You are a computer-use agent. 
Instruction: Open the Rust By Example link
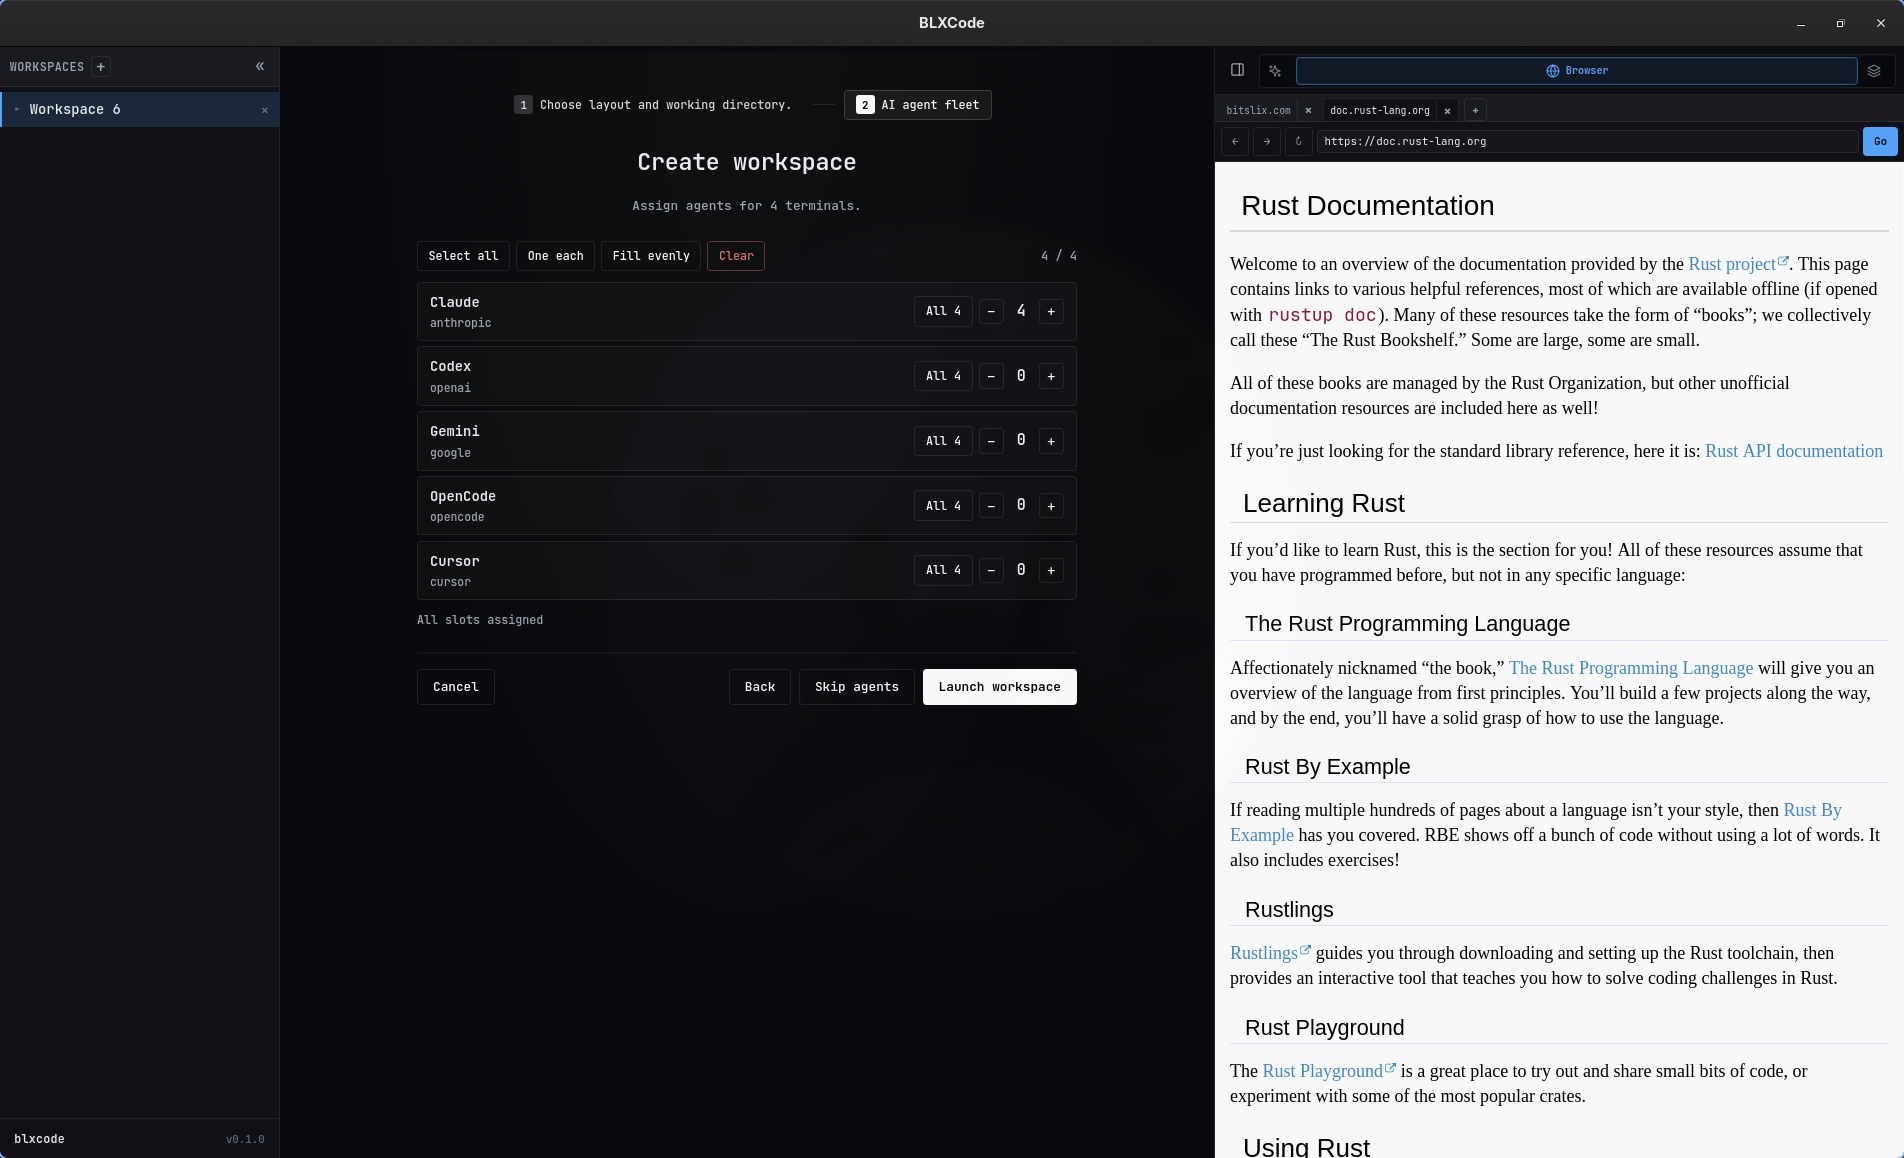coord(1812,810)
